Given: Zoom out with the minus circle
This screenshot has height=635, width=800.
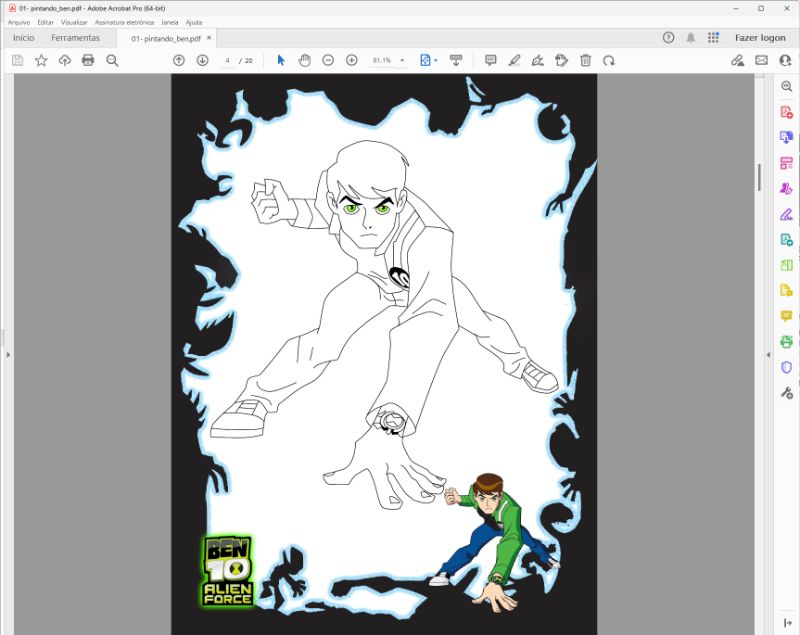Looking at the screenshot, I should coord(328,60).
